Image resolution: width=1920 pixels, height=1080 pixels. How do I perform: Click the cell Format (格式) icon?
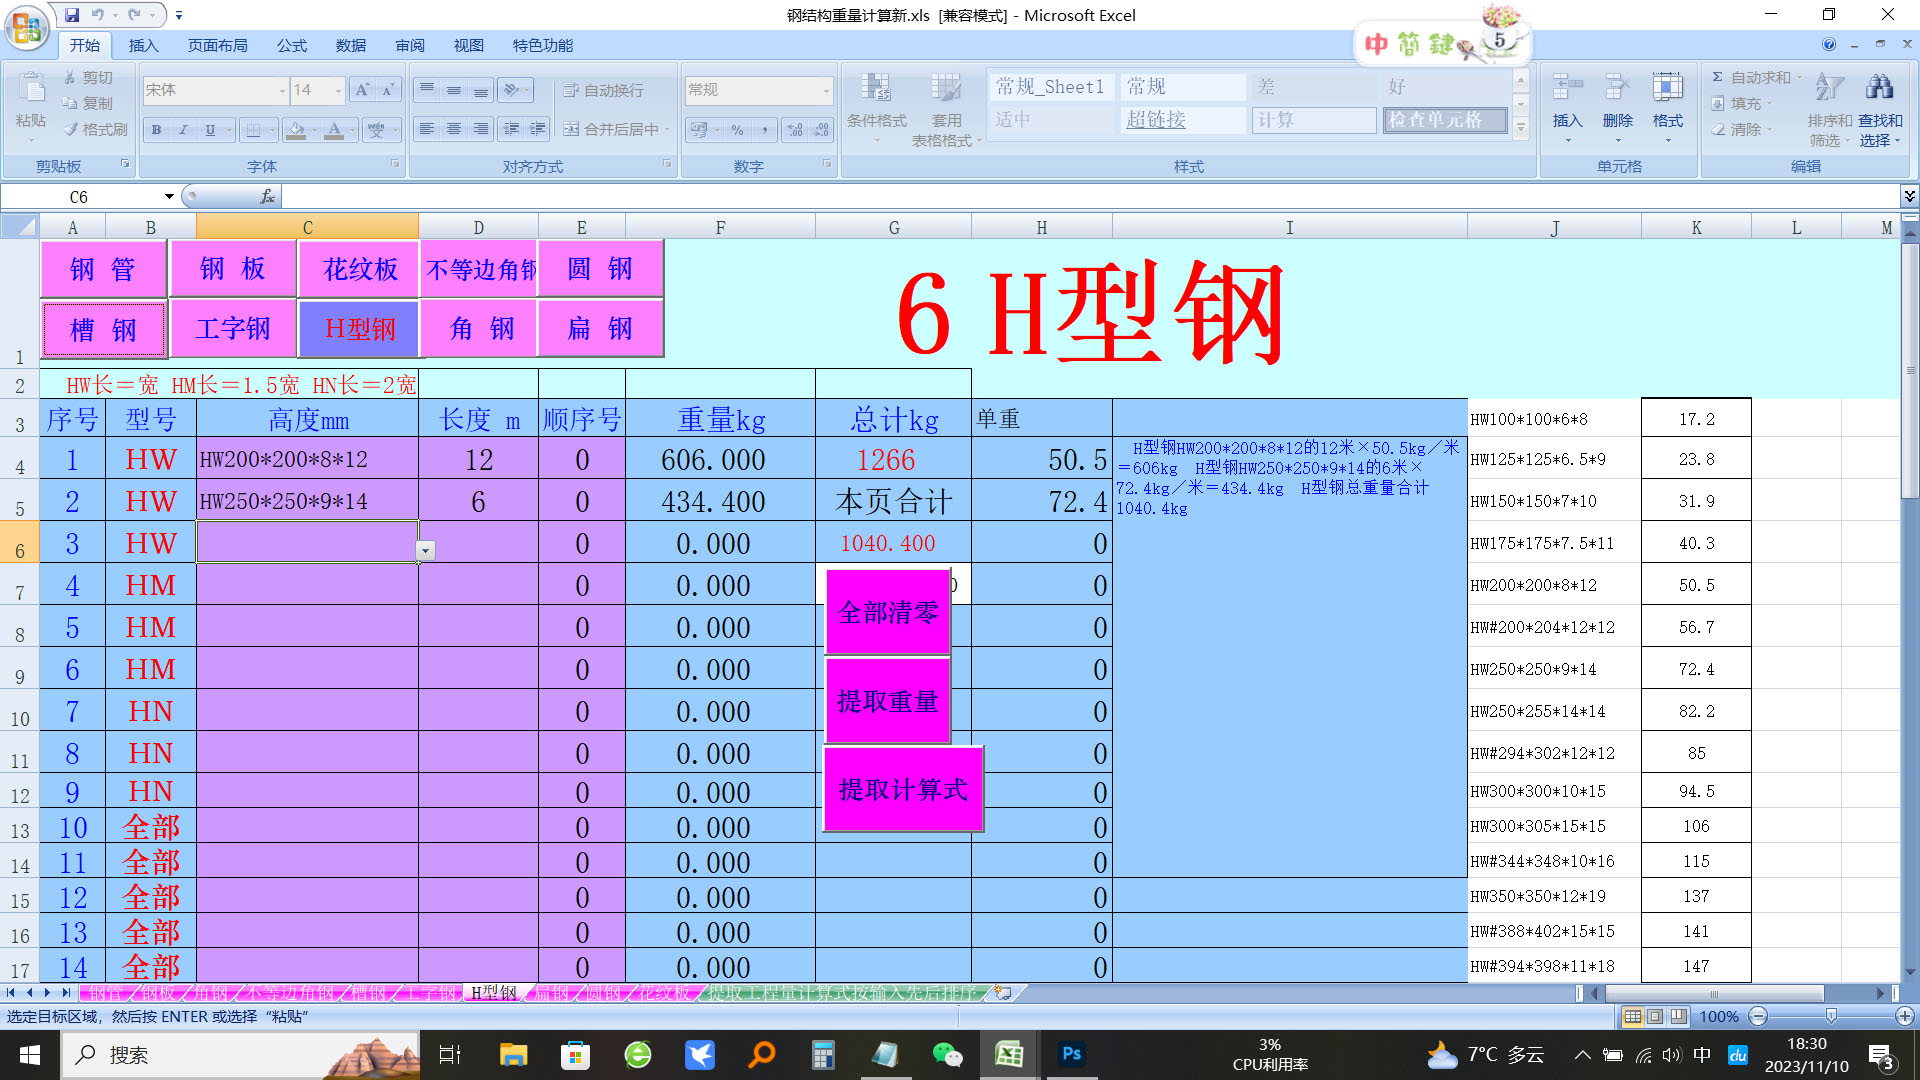pos(1667,88)
